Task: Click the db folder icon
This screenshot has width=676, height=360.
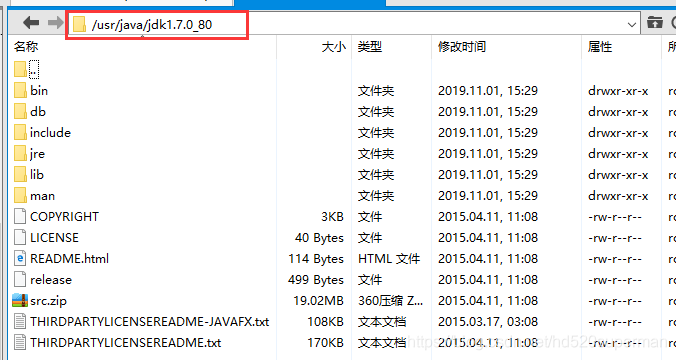Action: pyautogui.click(x=20, y=112)
